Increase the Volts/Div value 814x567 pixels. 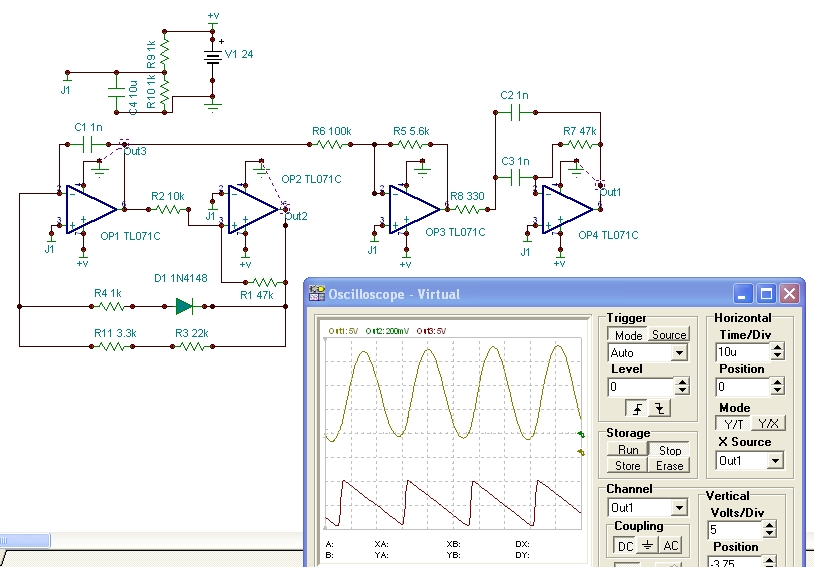coord(769,525)
